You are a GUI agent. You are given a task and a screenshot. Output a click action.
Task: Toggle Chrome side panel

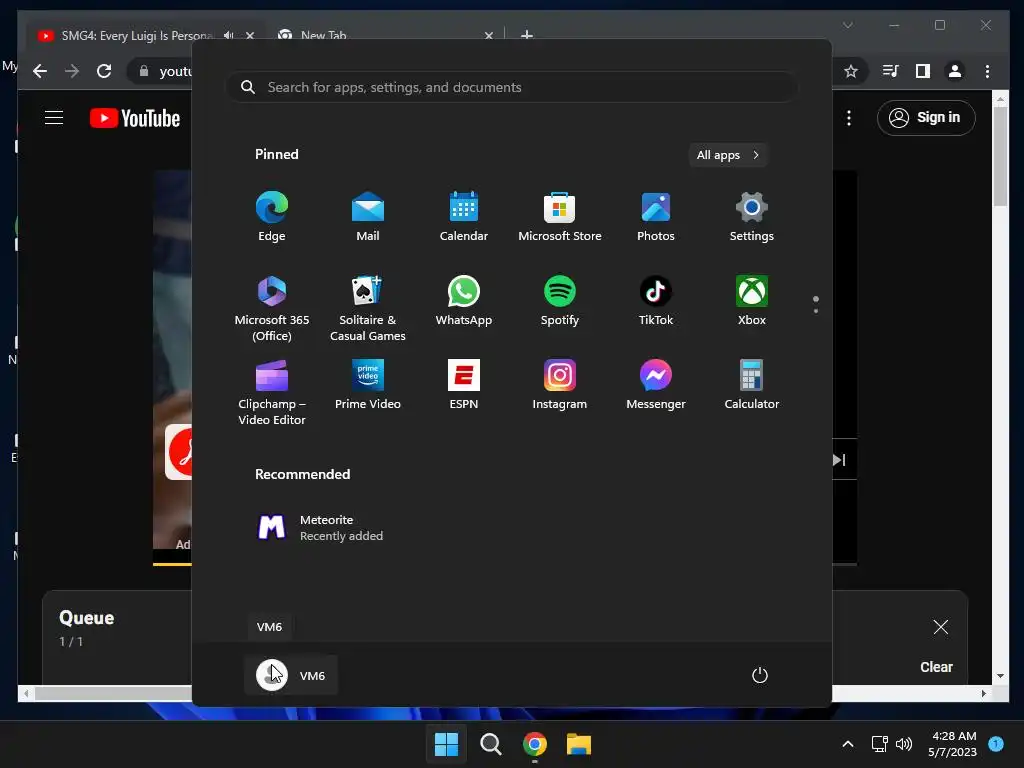[x=923, y=71]
